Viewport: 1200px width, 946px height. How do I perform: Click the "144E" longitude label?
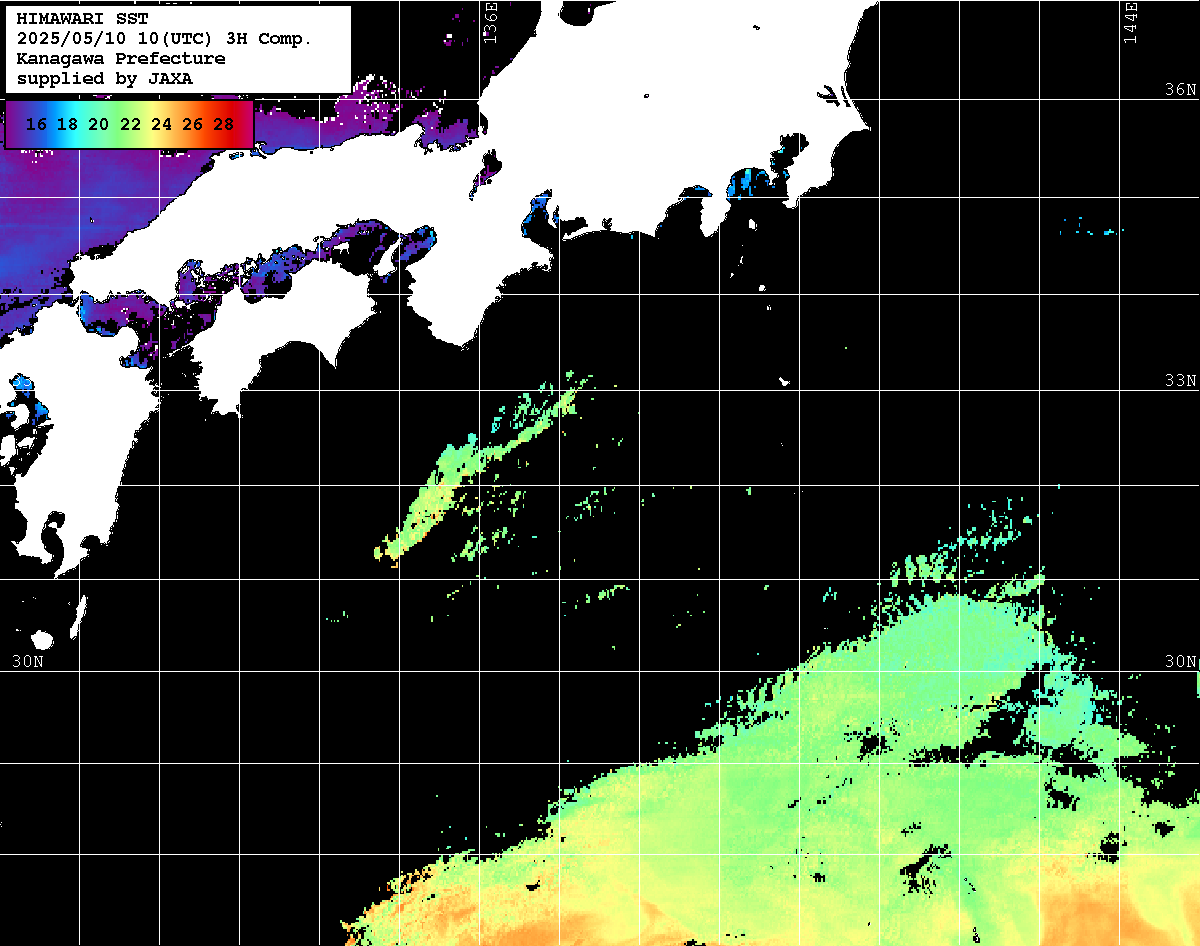[x=1131, y=21]
